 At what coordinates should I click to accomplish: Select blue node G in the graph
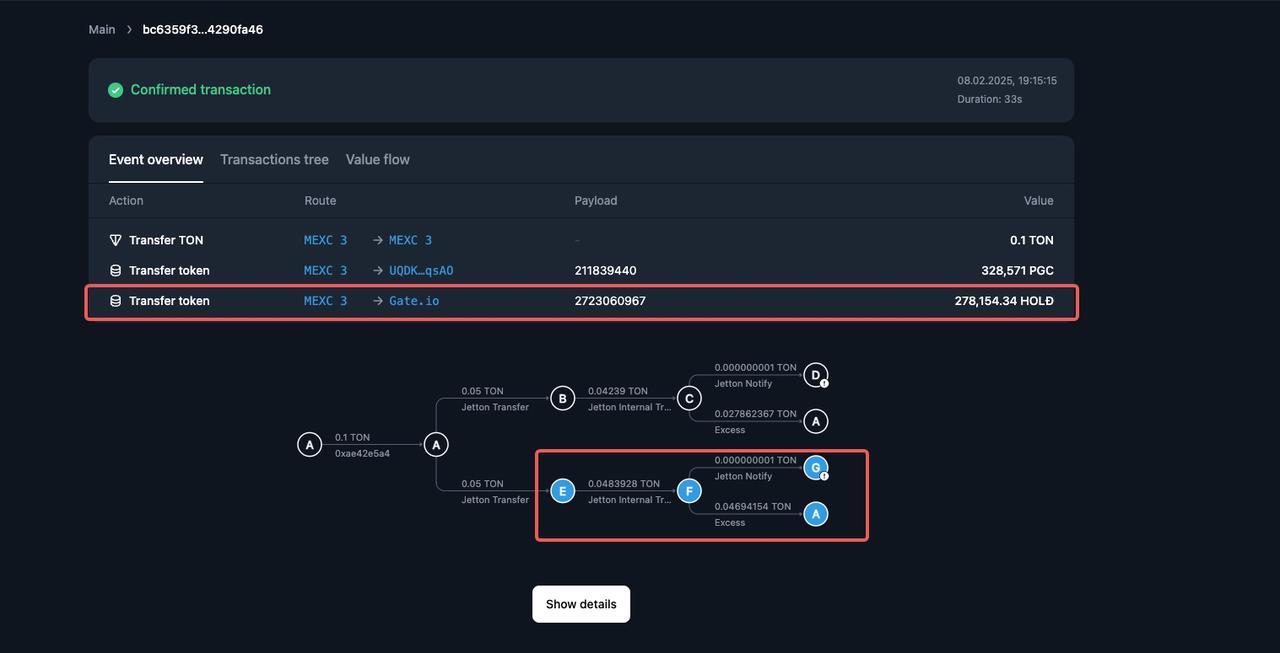(x=815, y=468)
